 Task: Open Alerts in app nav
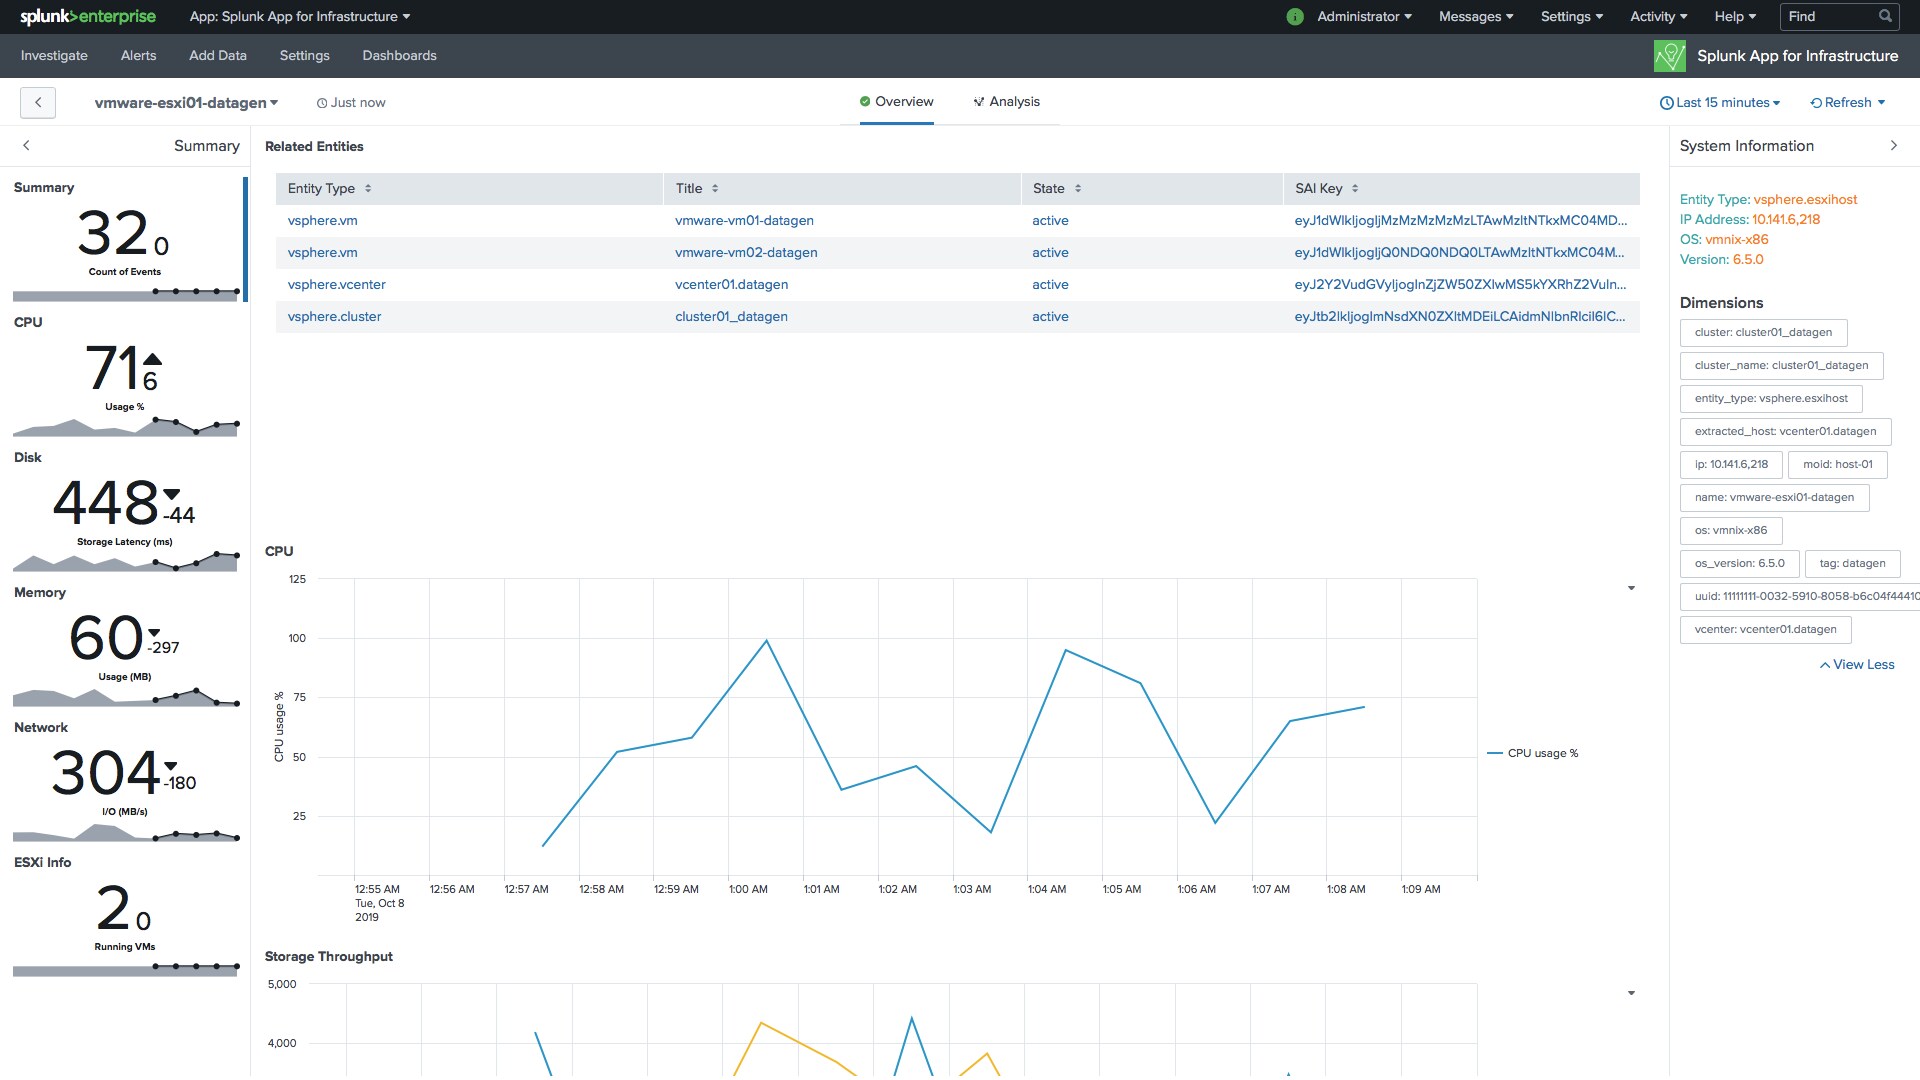click(138, 55)
